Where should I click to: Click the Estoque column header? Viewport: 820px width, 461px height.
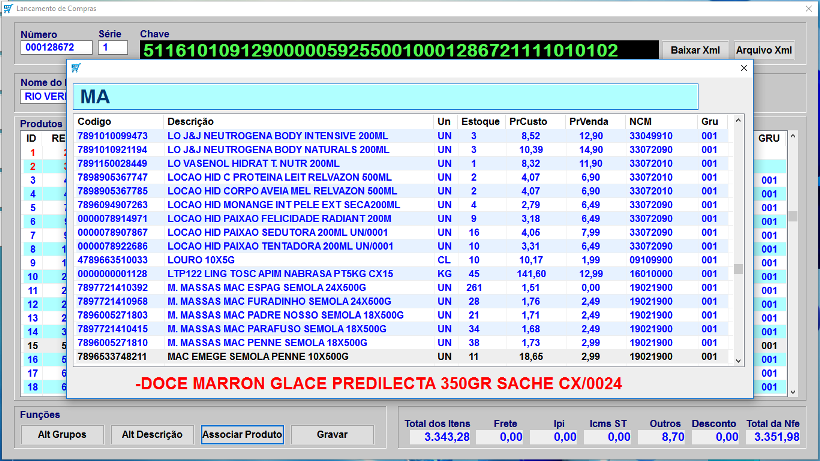[x=480, y=122]
